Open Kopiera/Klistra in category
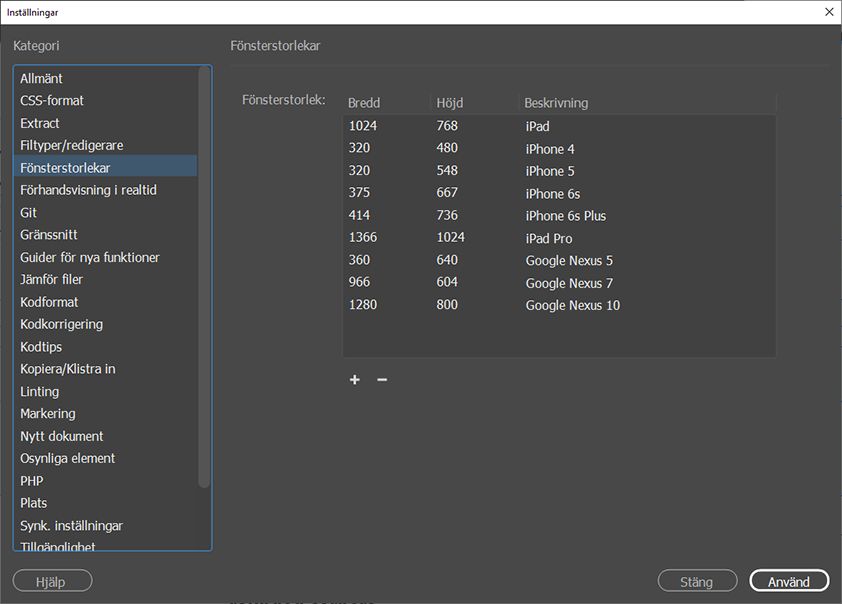This screenshot has height=604, width=842. coord(105,369)
